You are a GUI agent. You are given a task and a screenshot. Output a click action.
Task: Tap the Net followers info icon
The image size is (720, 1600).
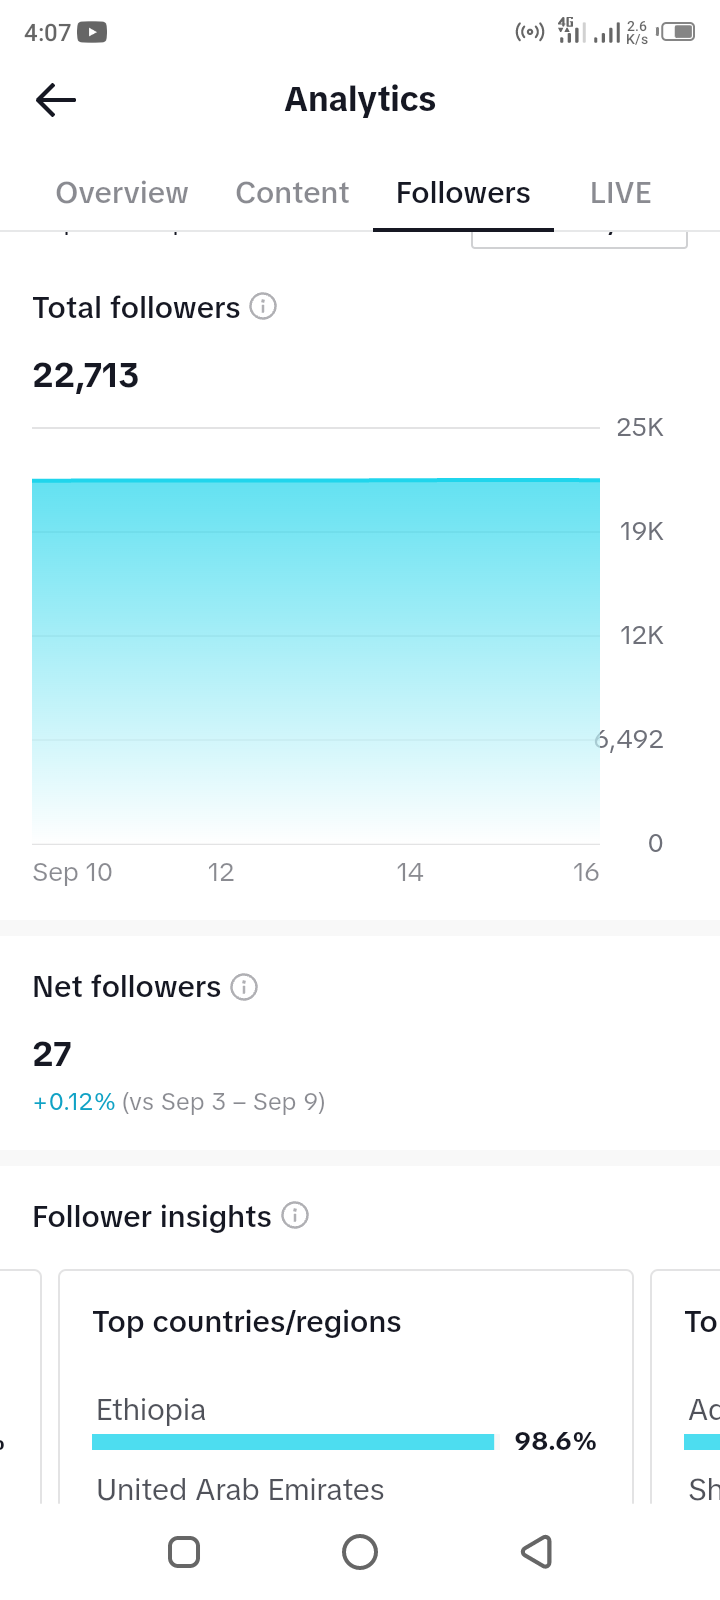tap(244, 987)
